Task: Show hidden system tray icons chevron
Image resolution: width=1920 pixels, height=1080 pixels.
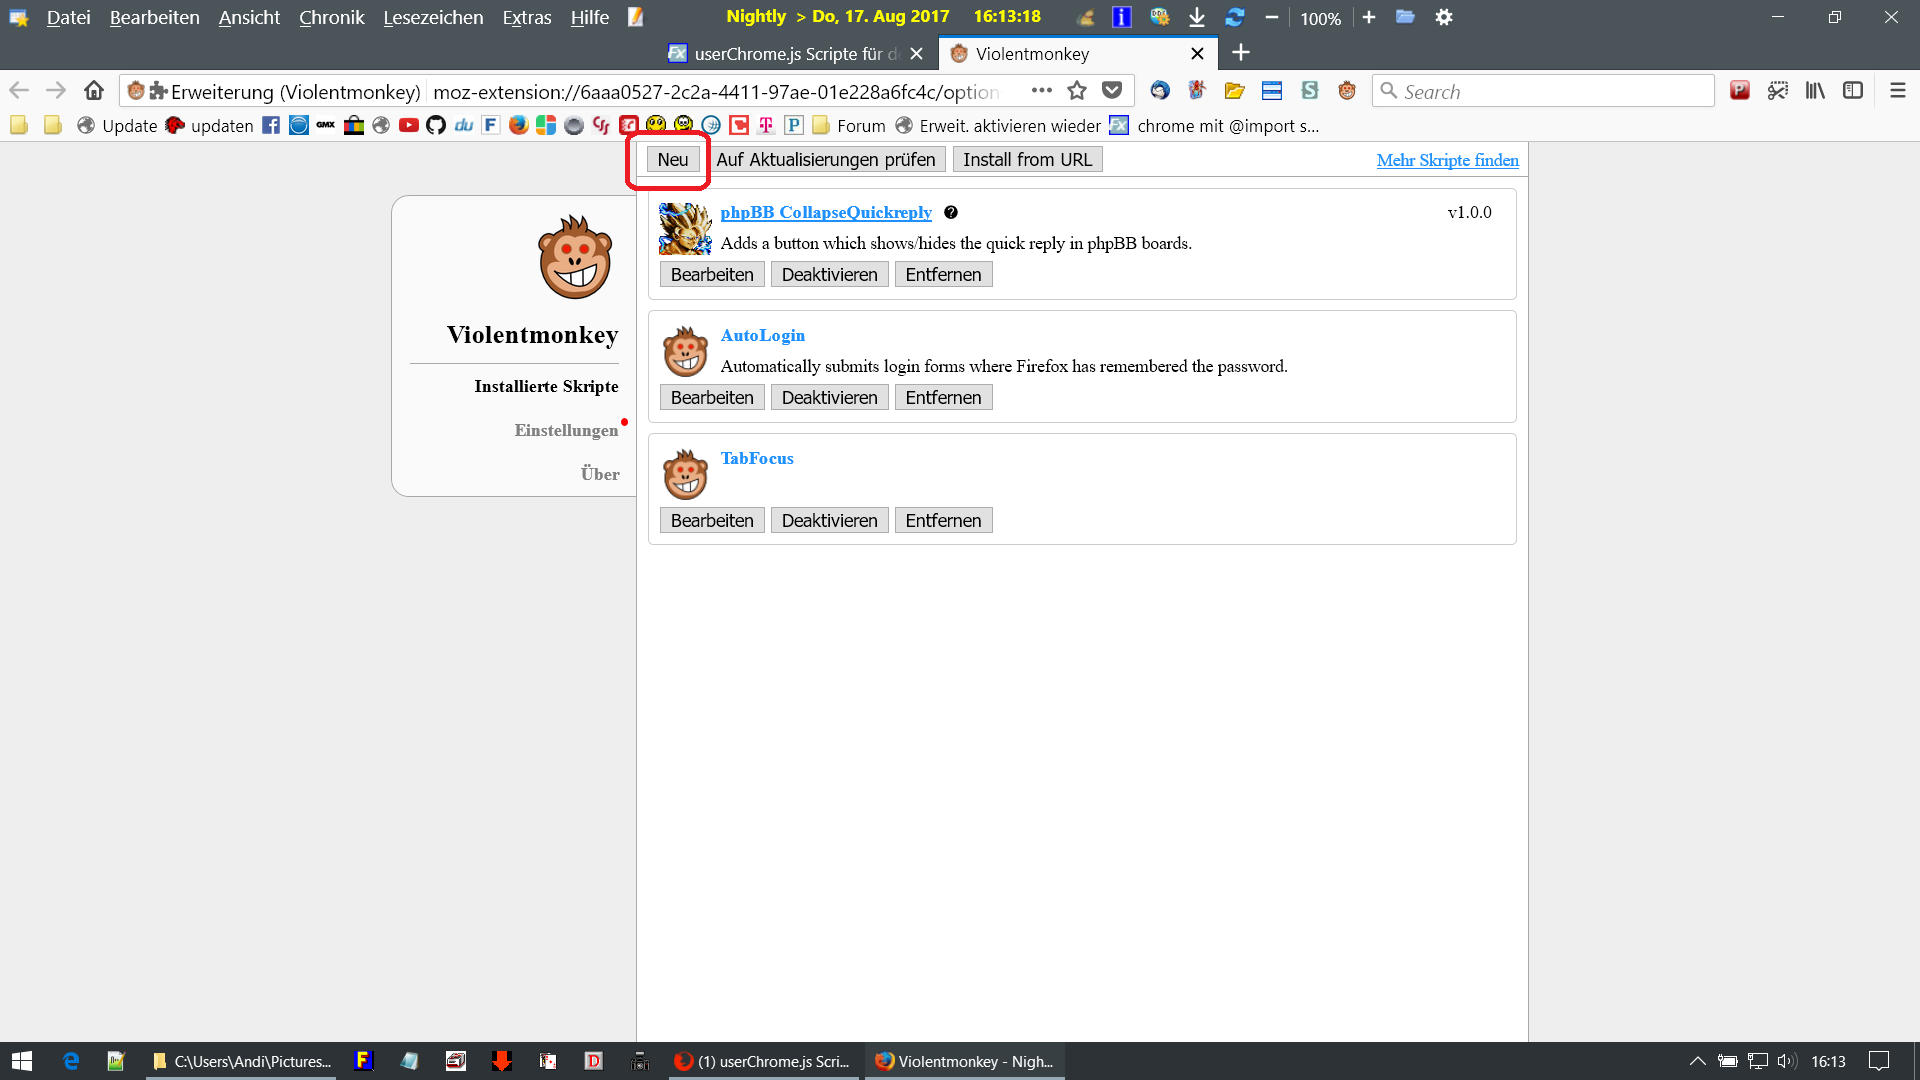Action: (x=1697, y=1061)
